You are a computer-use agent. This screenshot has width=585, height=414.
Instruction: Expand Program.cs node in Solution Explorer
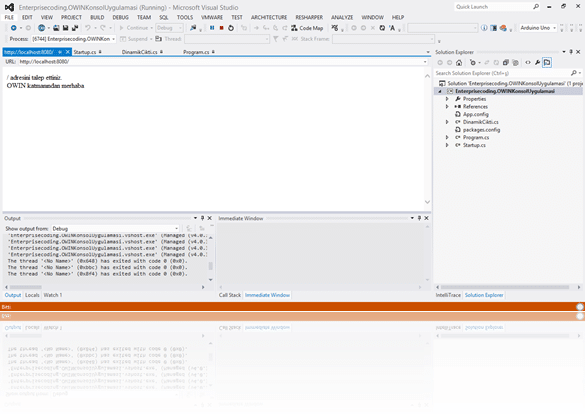[x=447, y=137]
